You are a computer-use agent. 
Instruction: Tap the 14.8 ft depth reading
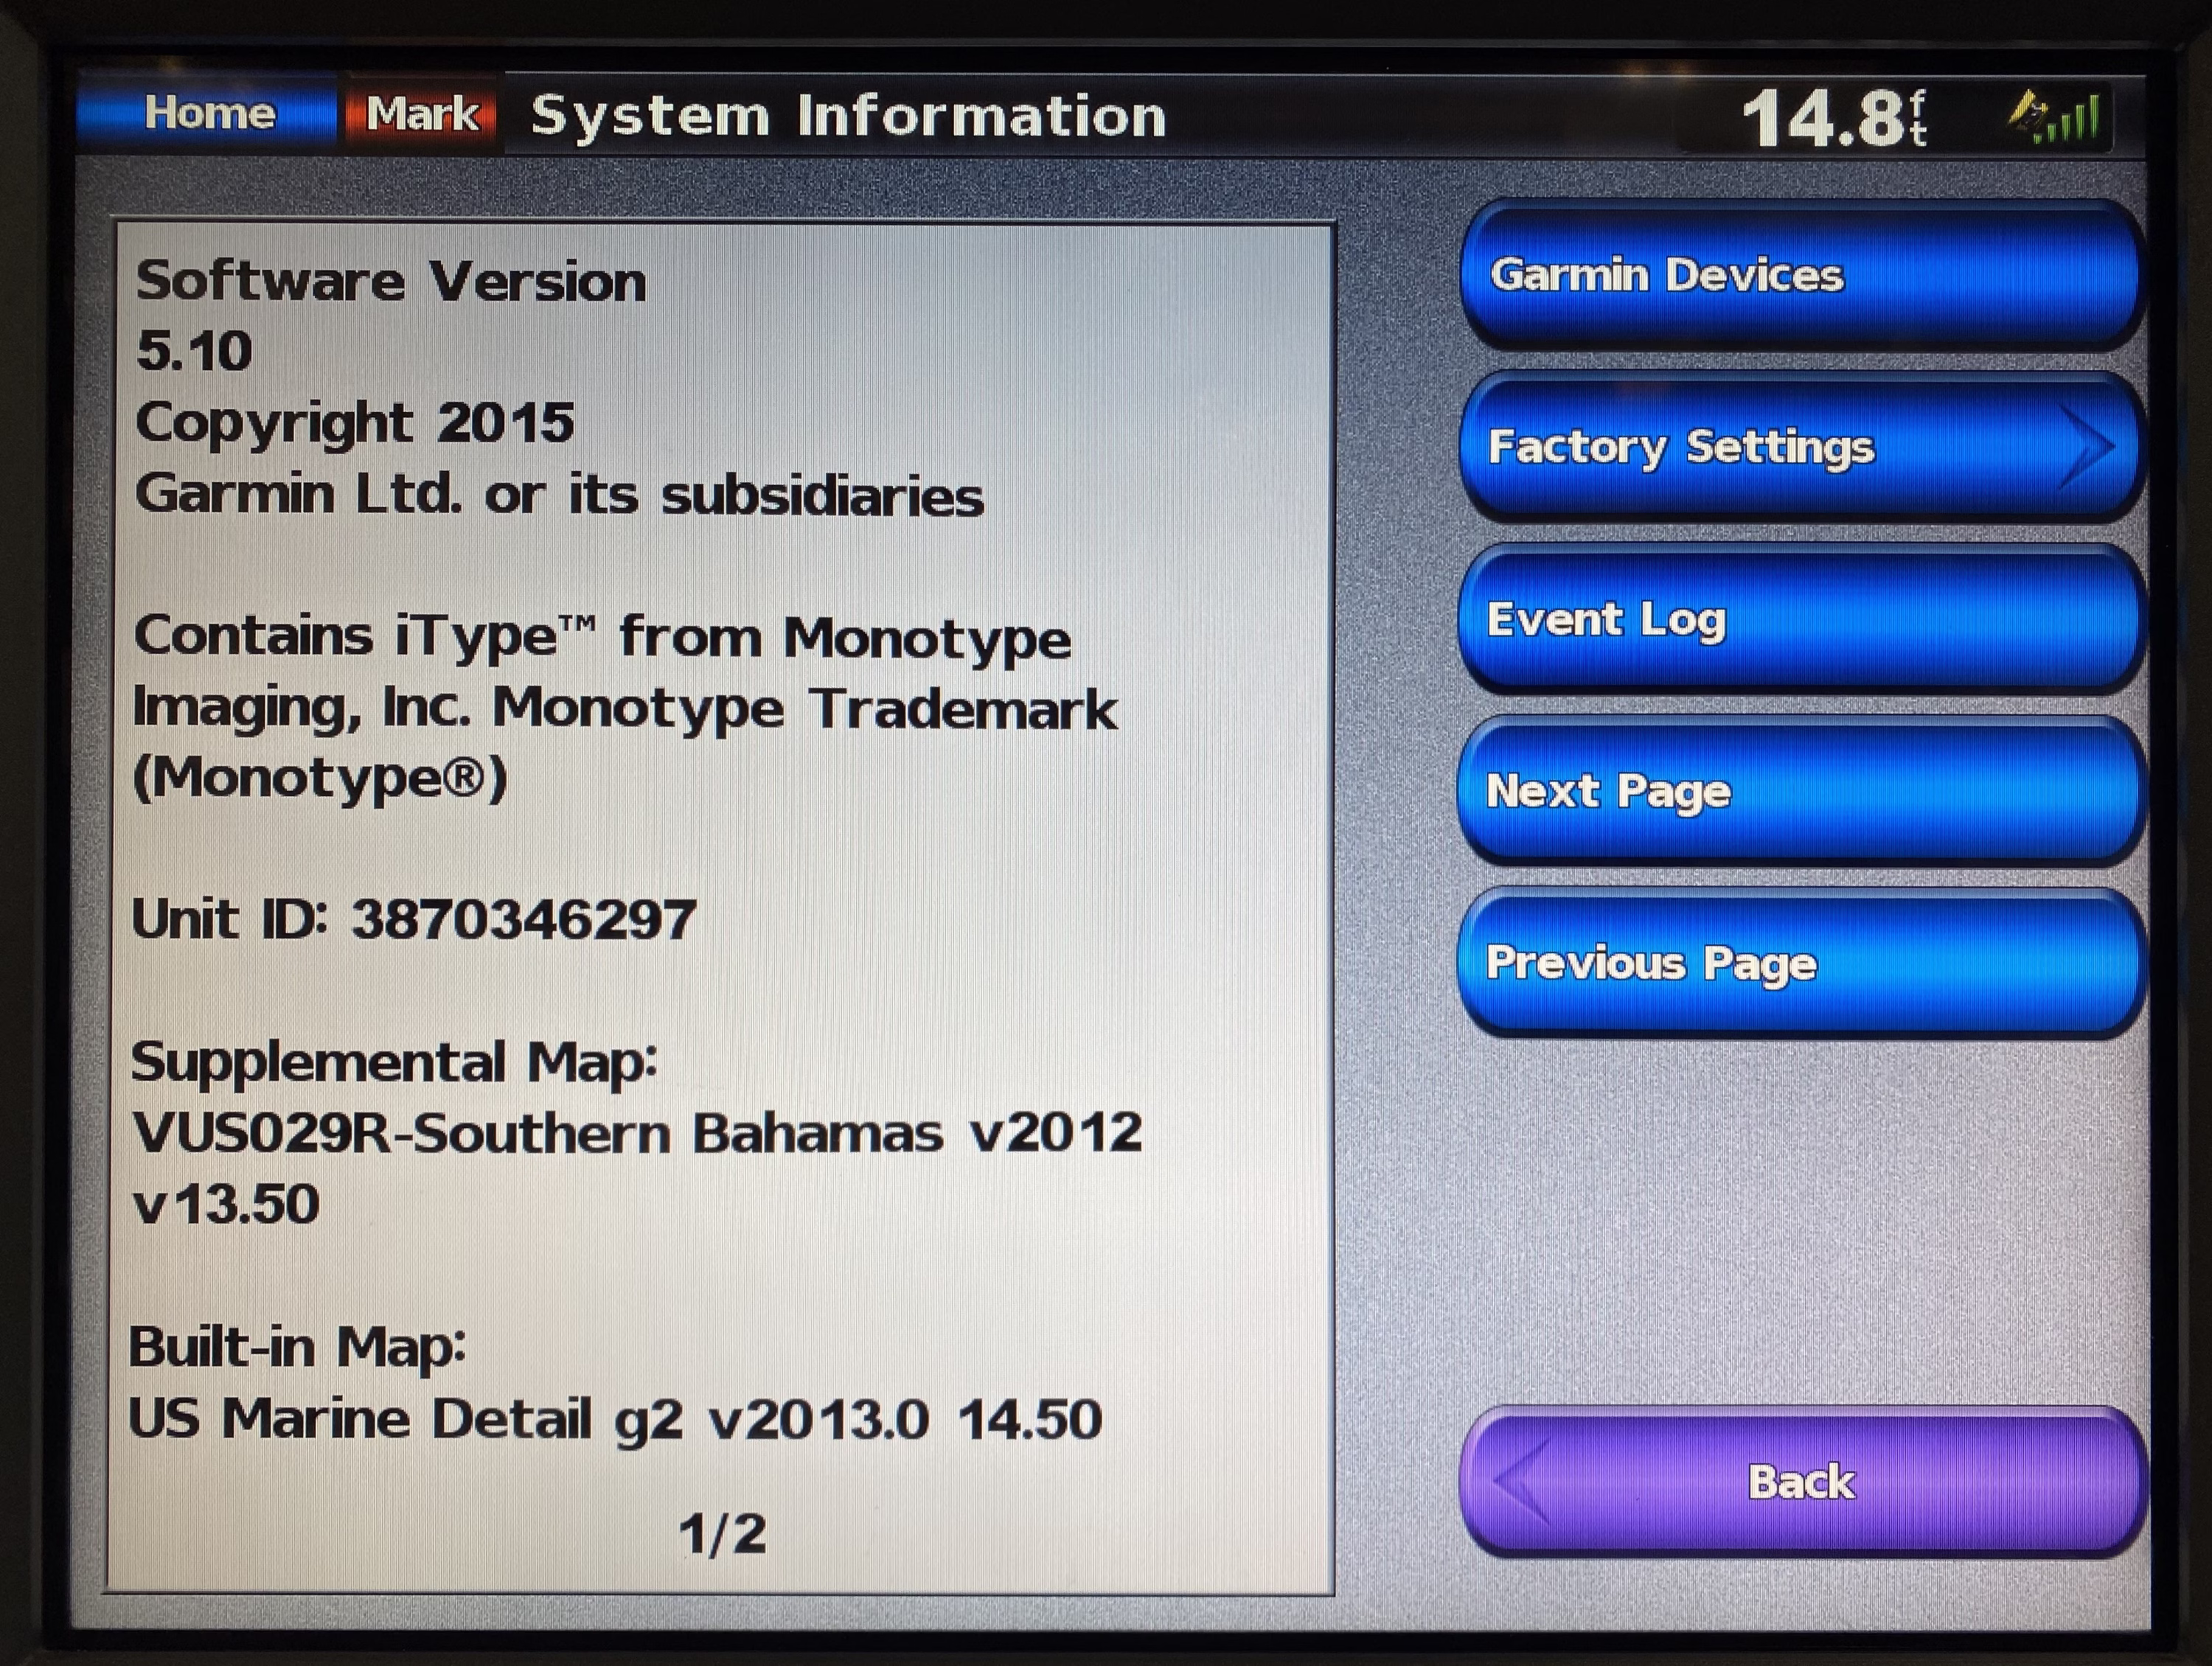coord(1834,119)
